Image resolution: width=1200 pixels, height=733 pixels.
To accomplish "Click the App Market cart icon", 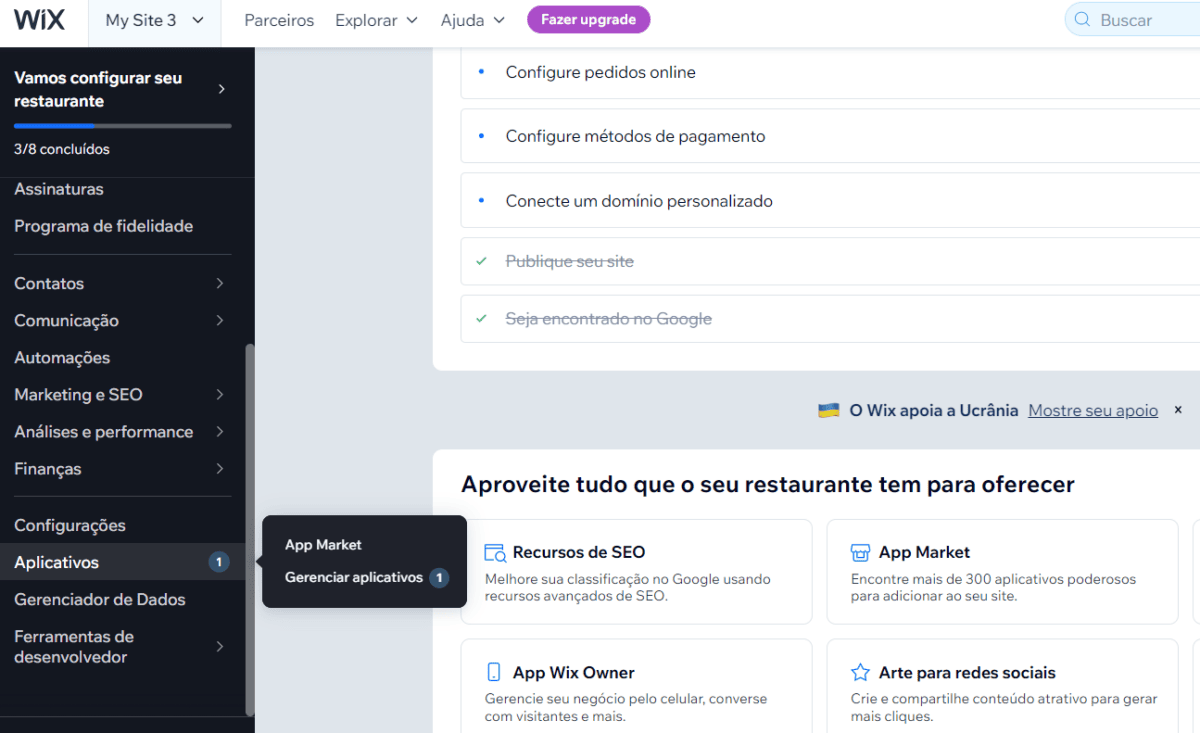I will pyautogui.click(x=860, y=551).
